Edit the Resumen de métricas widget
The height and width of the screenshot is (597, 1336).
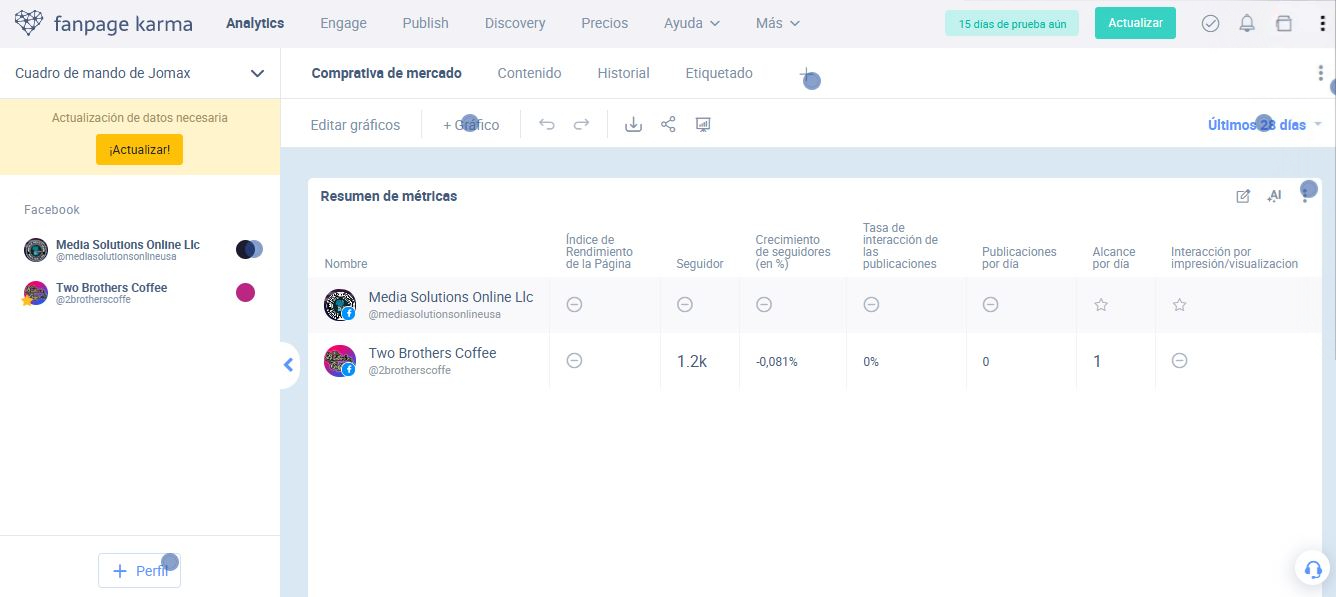click(x=1243, y=196)
